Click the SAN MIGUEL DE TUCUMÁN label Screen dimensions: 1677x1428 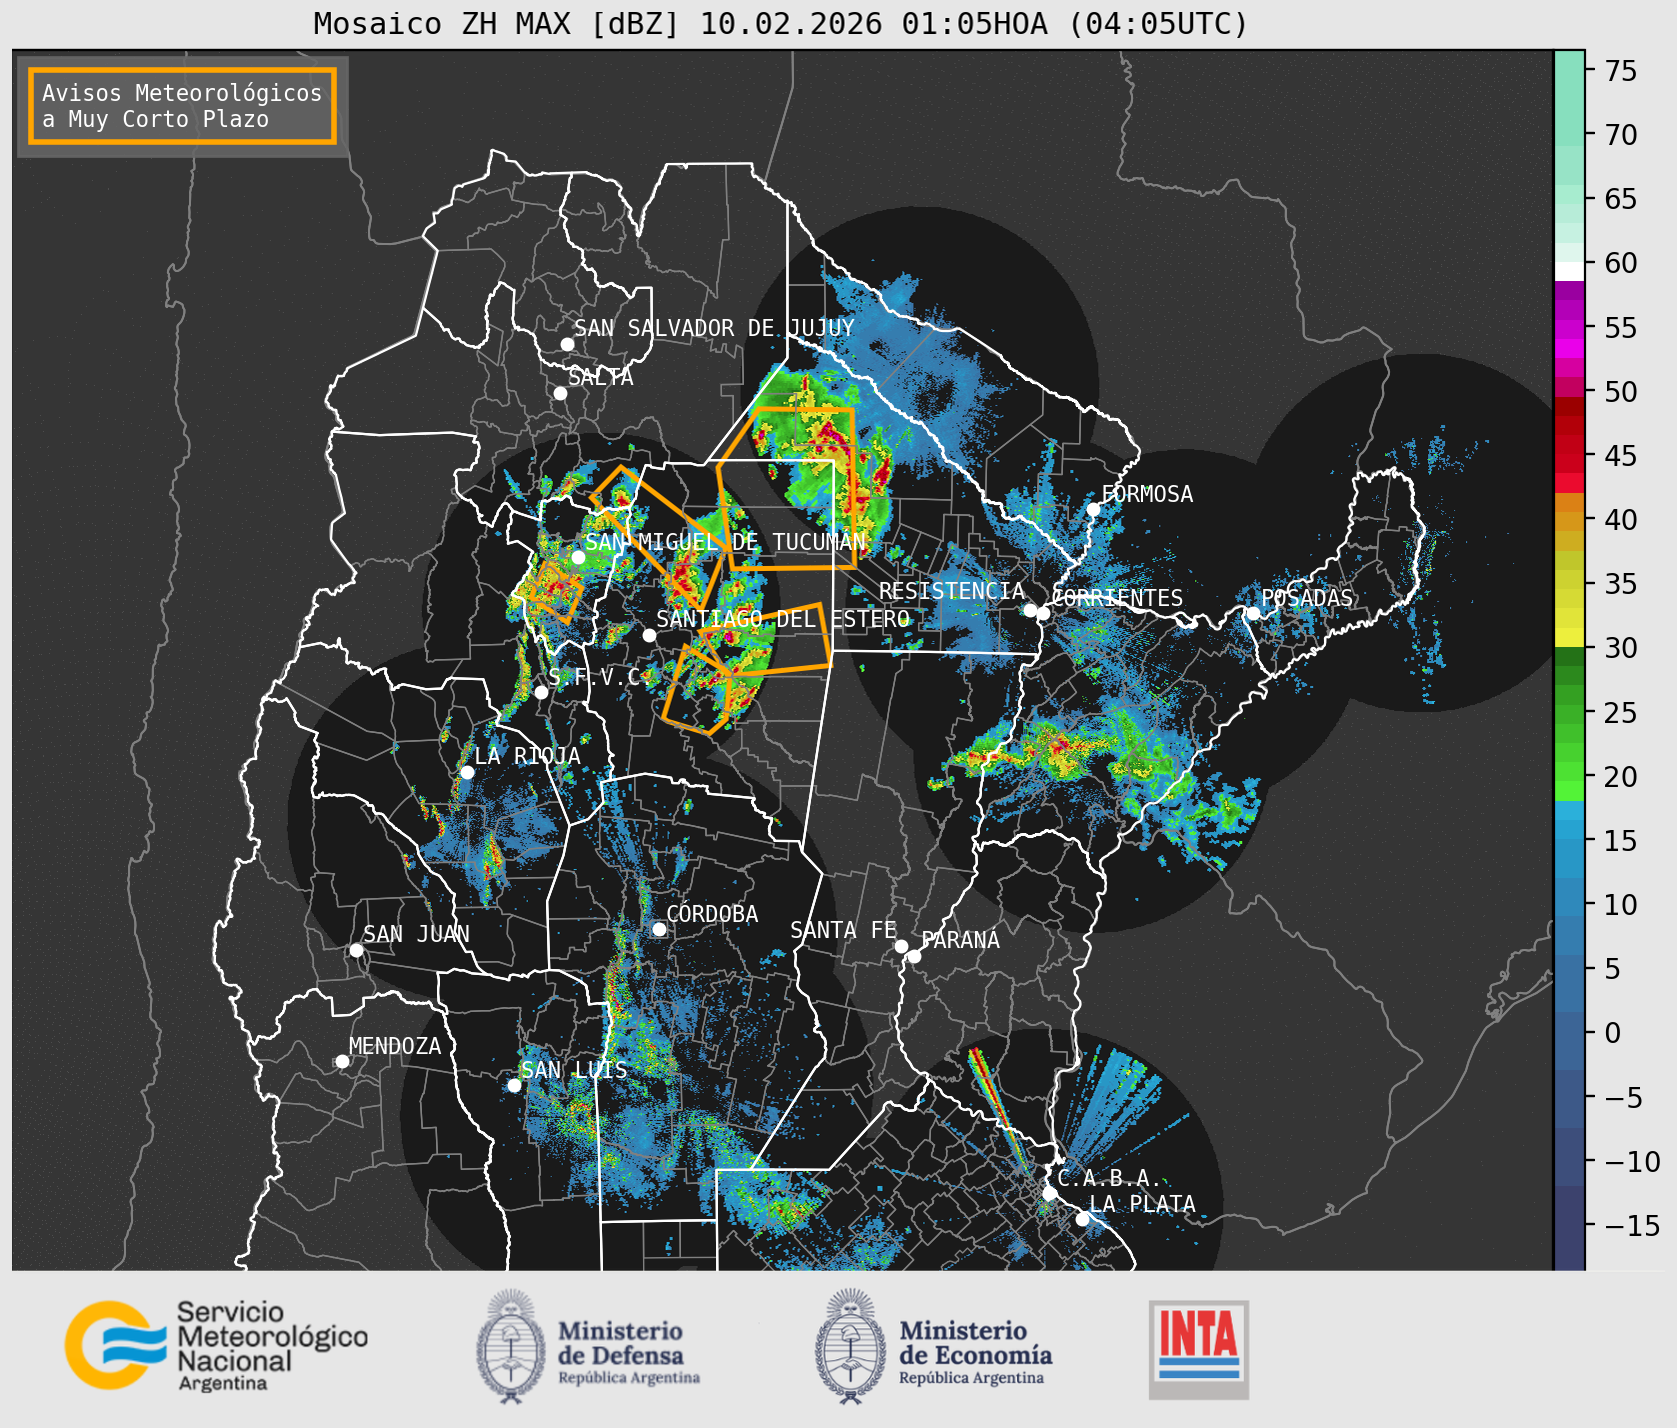point(726,542)
